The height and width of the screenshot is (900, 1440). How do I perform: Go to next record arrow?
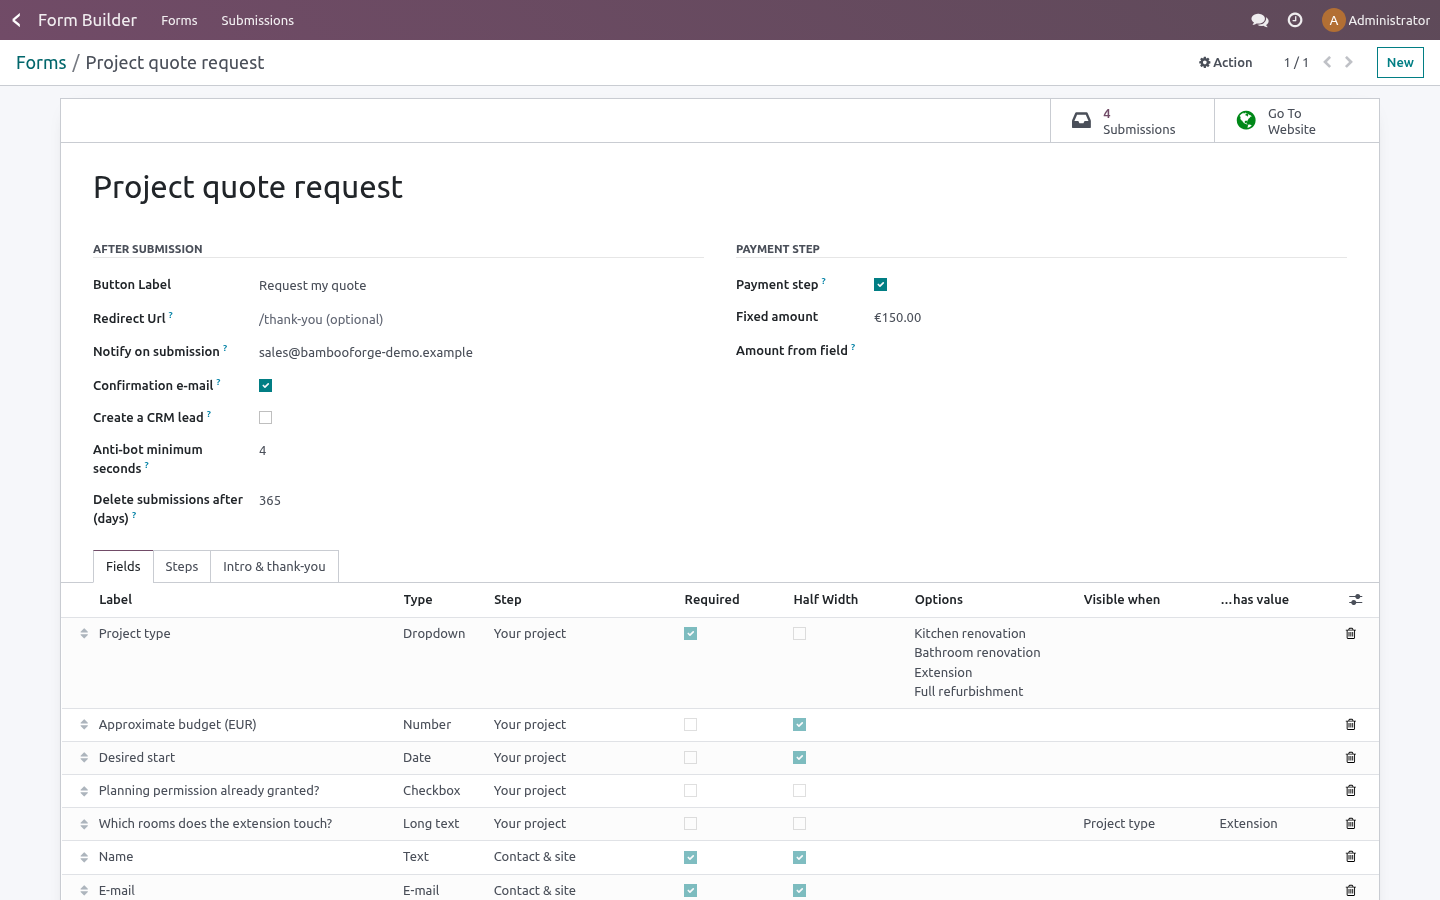(x=1349, y=62)
